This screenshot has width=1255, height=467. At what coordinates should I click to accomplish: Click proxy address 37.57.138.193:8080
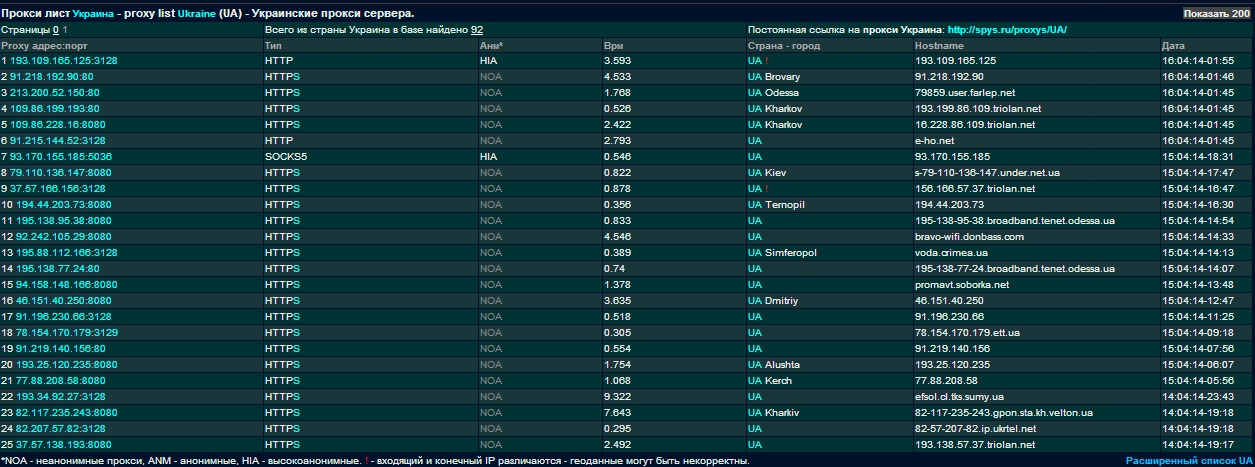tap(64, 445)
